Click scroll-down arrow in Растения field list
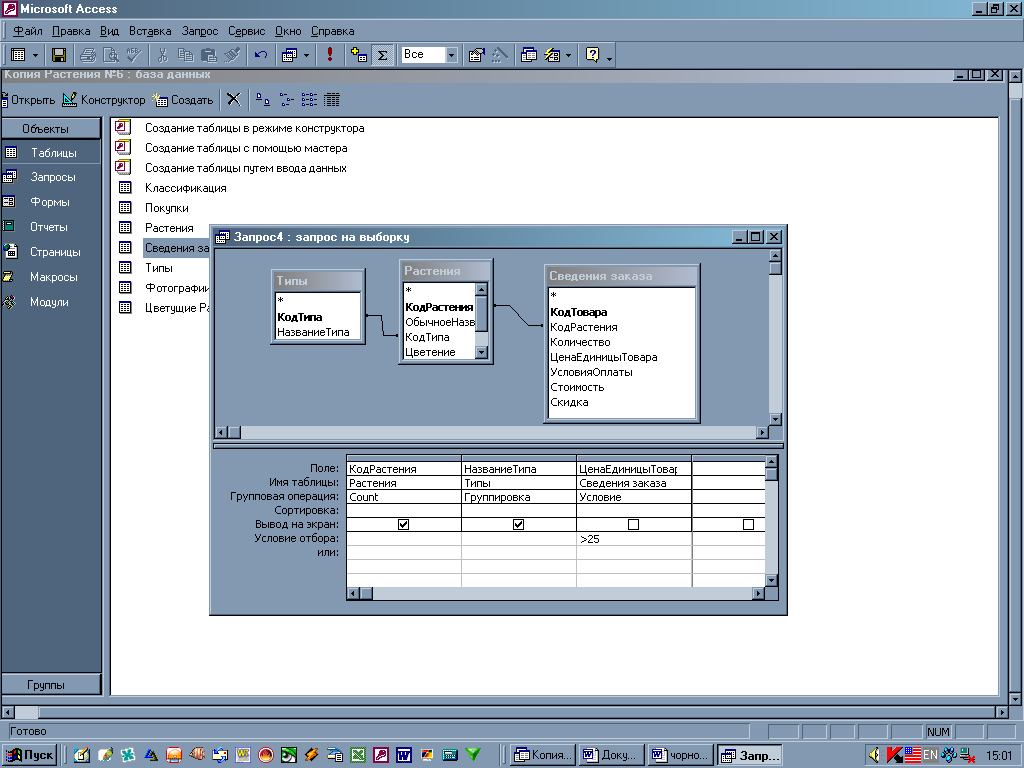The width and height of the screenshot is (1024, 768). click(481, 353)
